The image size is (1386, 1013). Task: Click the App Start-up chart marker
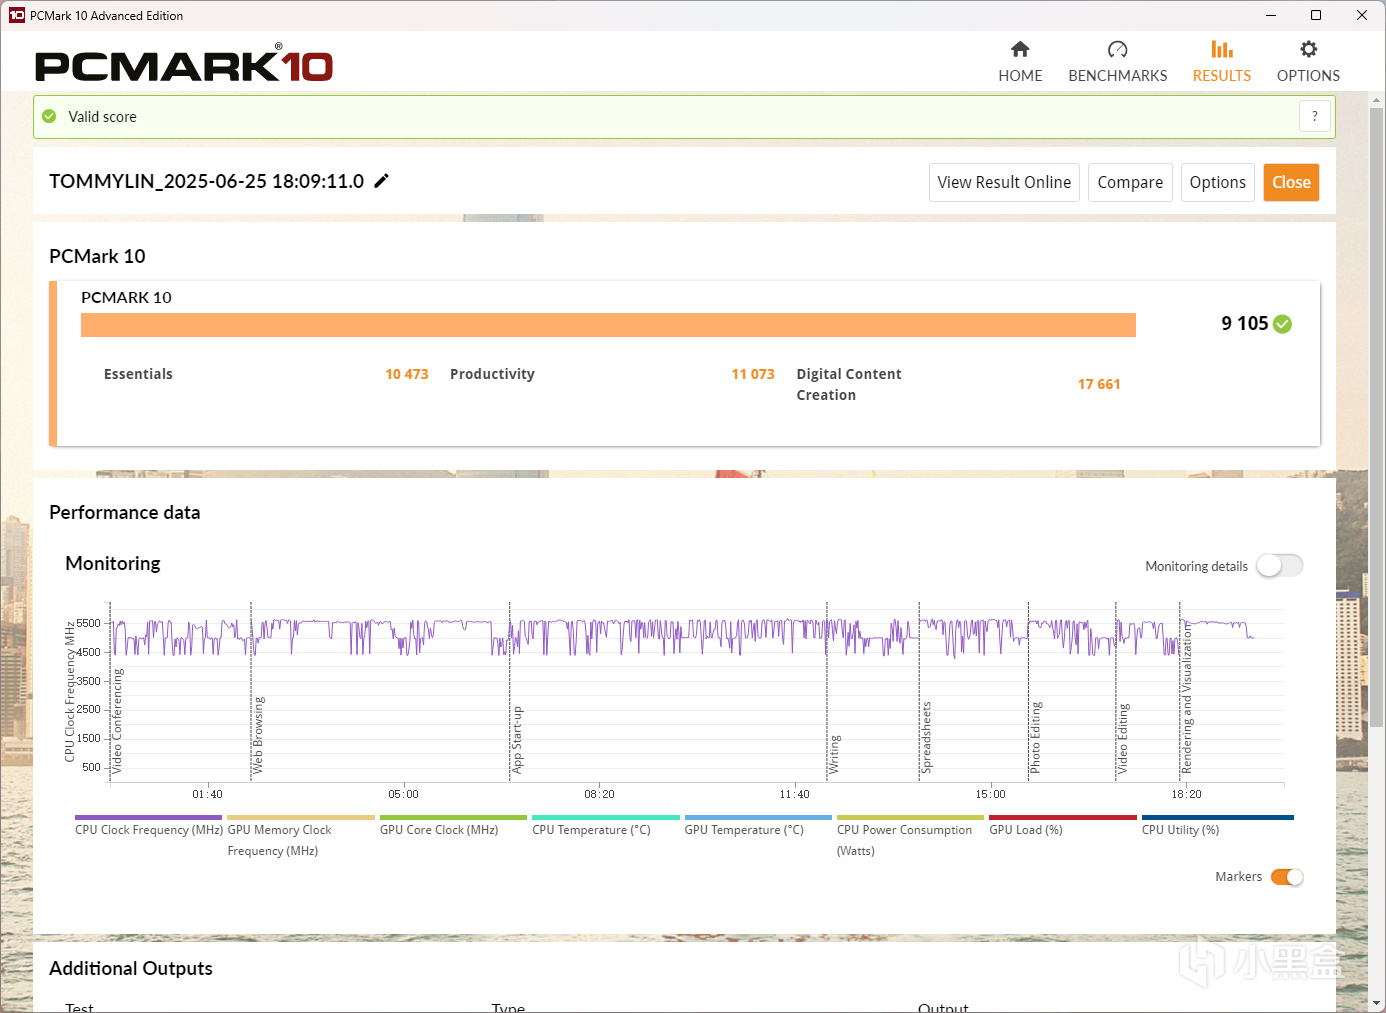click(x=517, y=740)
